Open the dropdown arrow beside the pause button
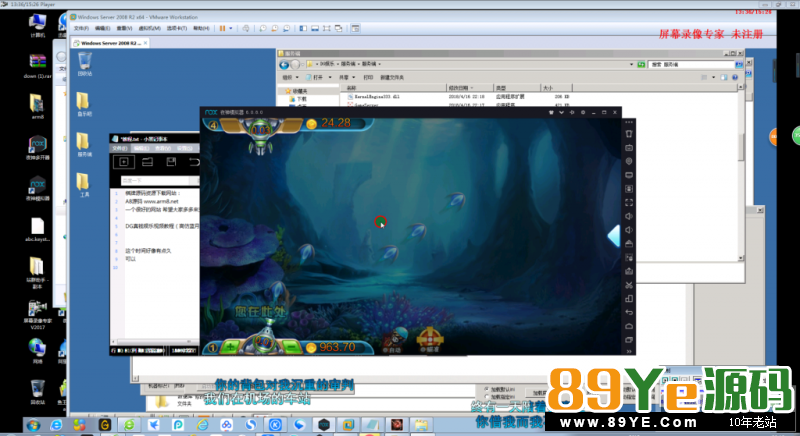Viewport: 800px width, 436px height. [231, 29]
